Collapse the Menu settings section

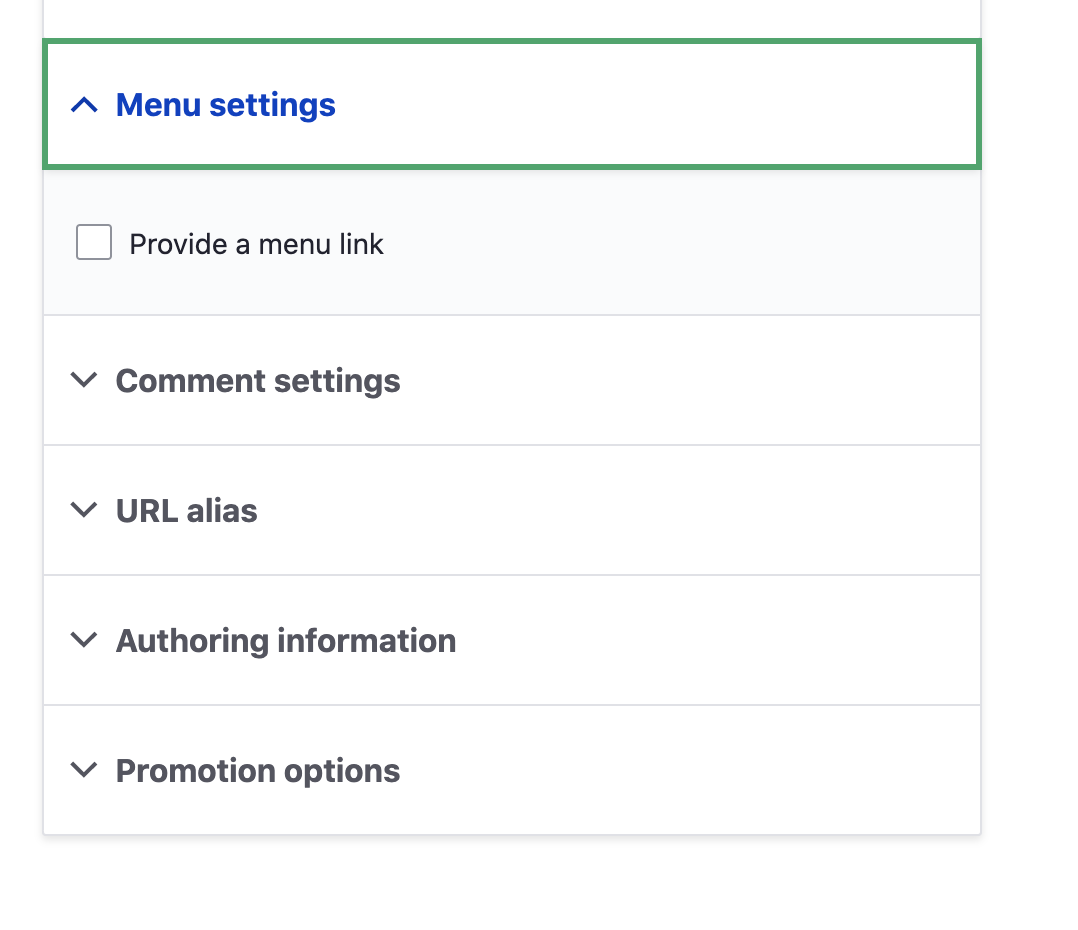[x=225, y=104]
